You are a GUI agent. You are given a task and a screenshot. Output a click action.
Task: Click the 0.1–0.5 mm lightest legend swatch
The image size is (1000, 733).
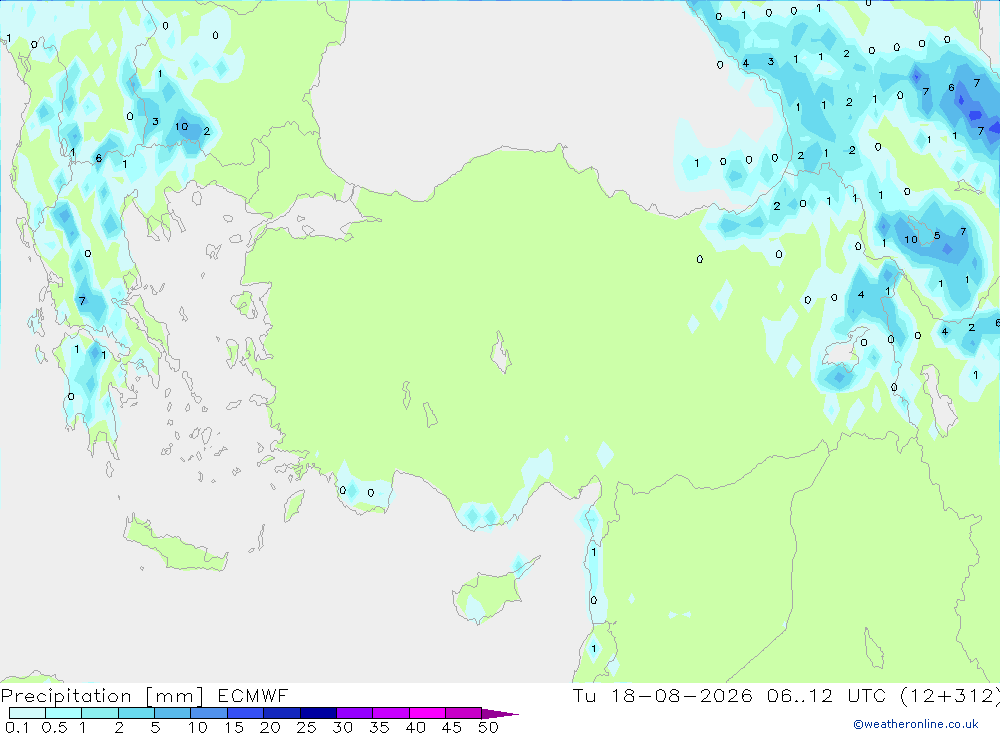pyautogui.click(x=27, y=713)
